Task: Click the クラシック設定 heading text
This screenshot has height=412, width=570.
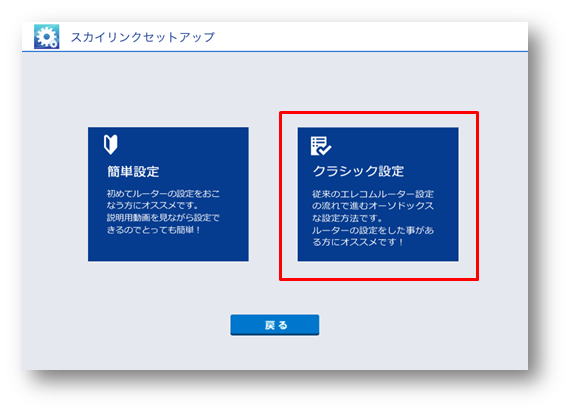Action: pyautogui.click(x=358, y=171)
